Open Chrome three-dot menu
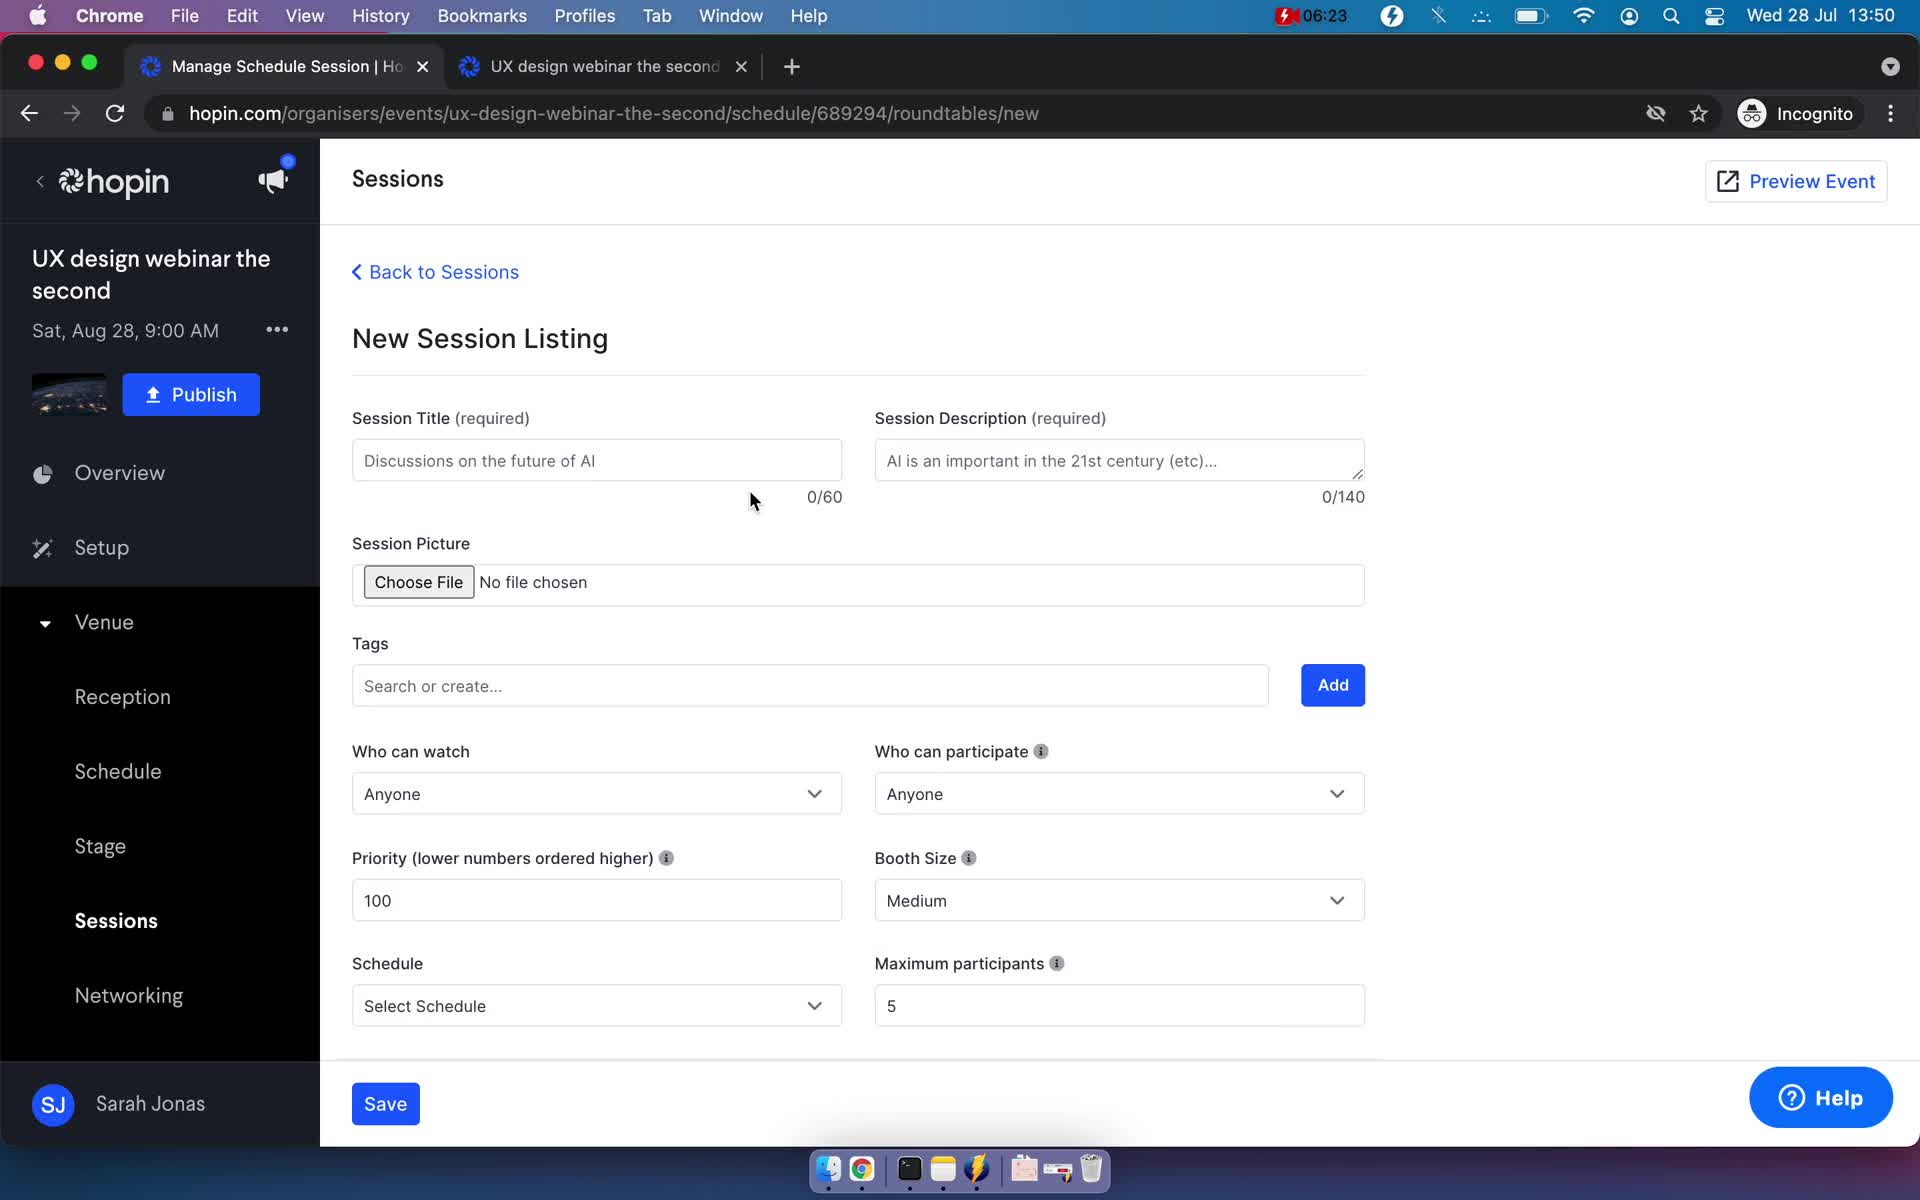 [1890, 114]
